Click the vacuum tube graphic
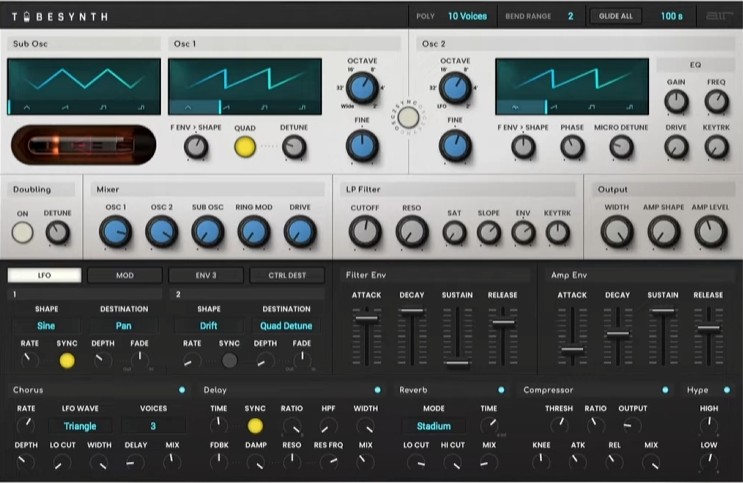Viewport: 743px width, 483px height. pyautogui.click(x=83, y=145)
